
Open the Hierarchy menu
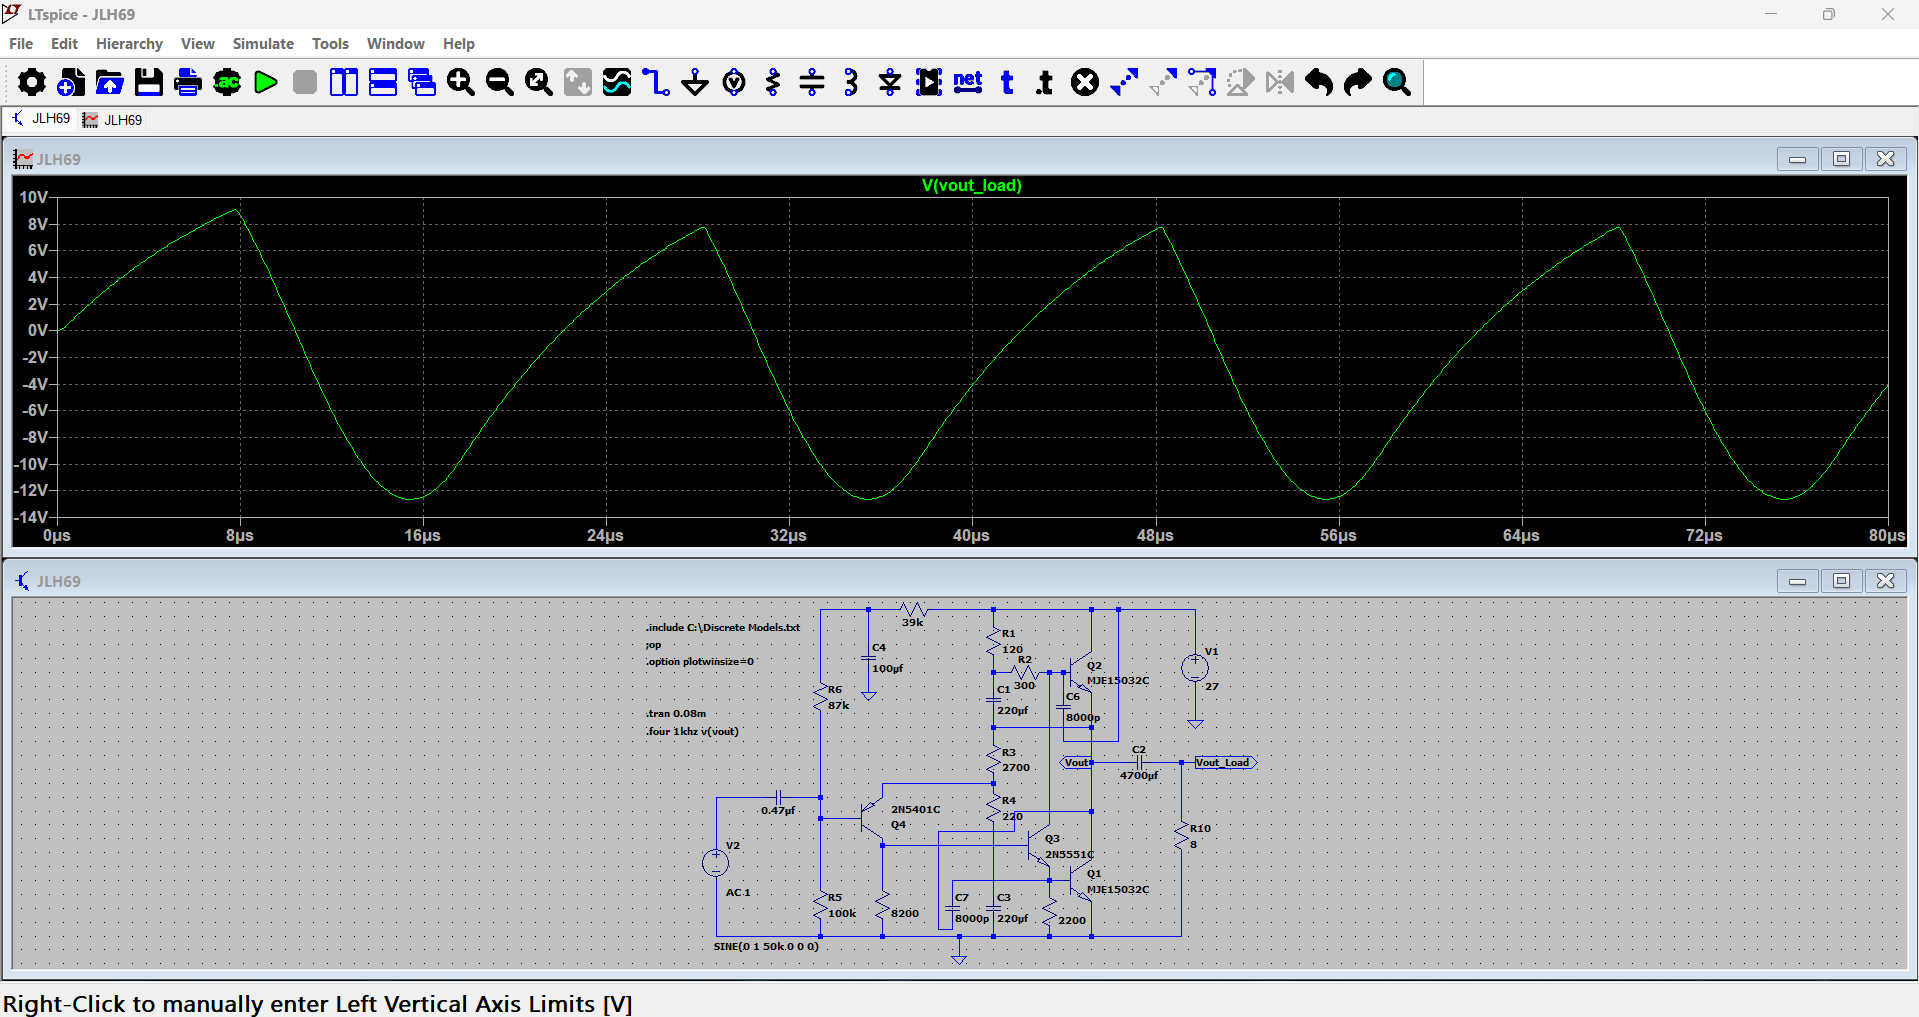[129, 44]
